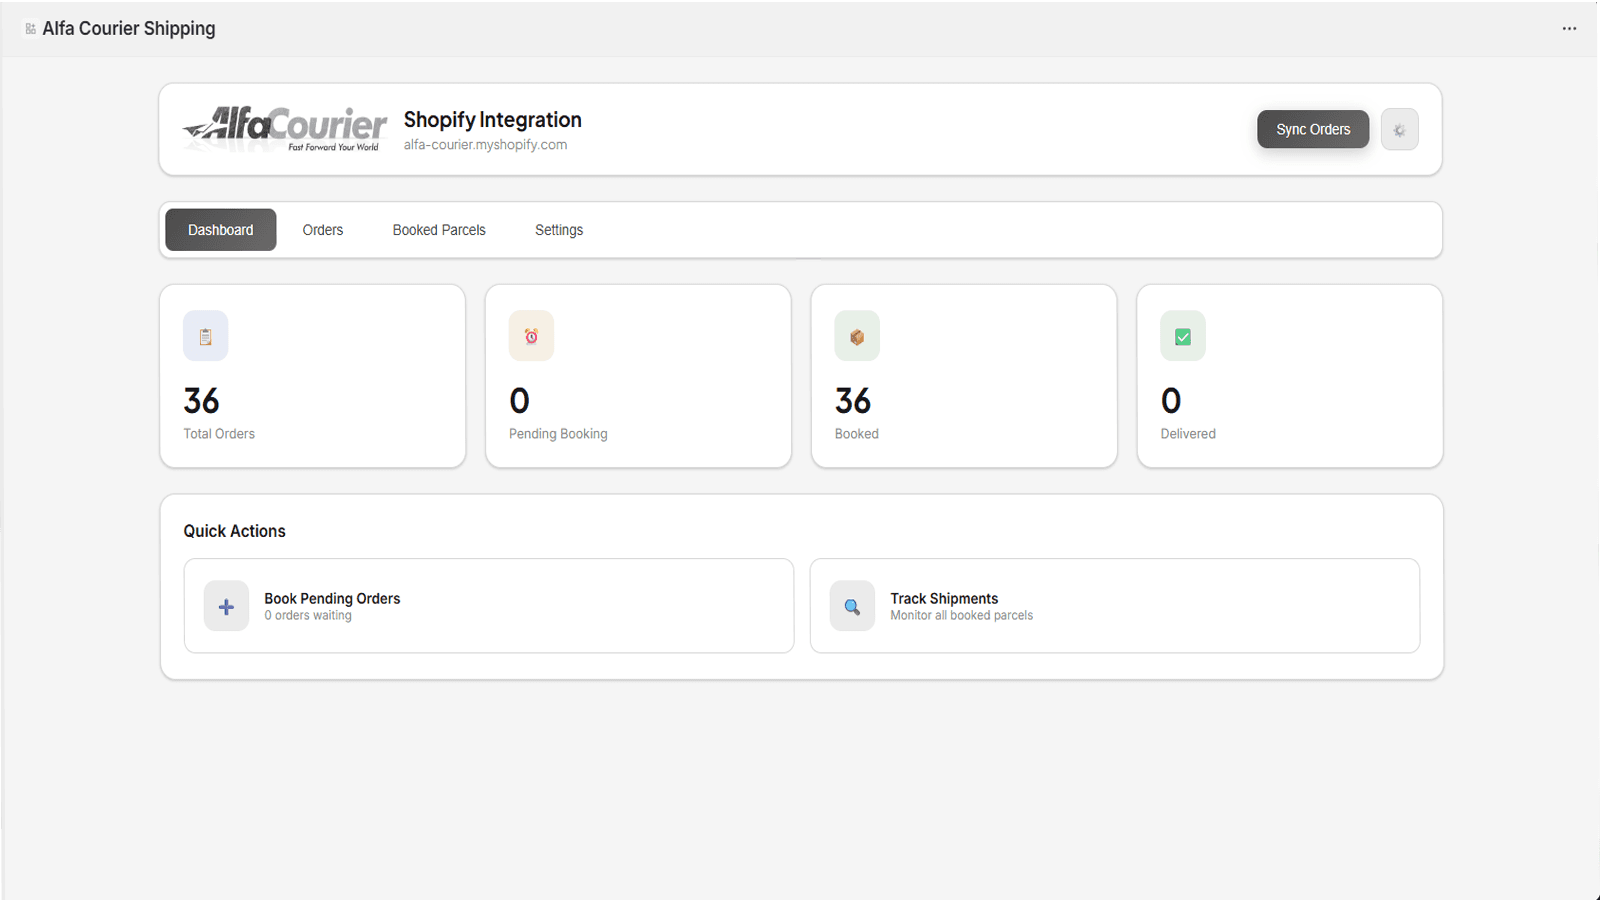The height and width of the screenshot is (900, 1600).
Task: Click the Sync Orders button
Action: pyautogui.click(x=1313, y=129)
